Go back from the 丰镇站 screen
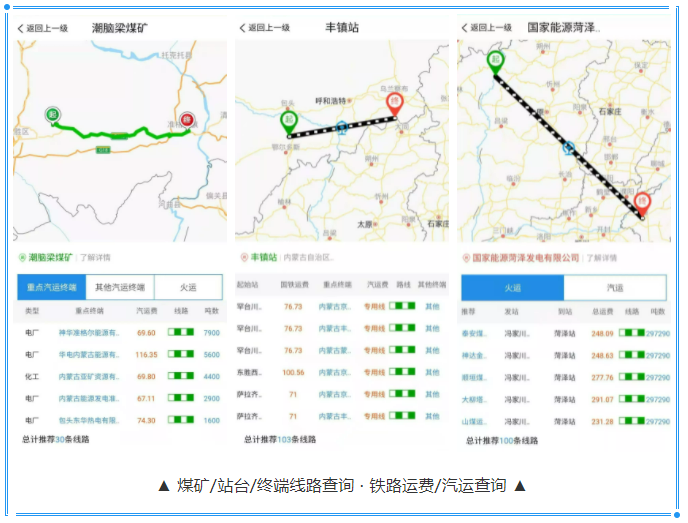 243,28
